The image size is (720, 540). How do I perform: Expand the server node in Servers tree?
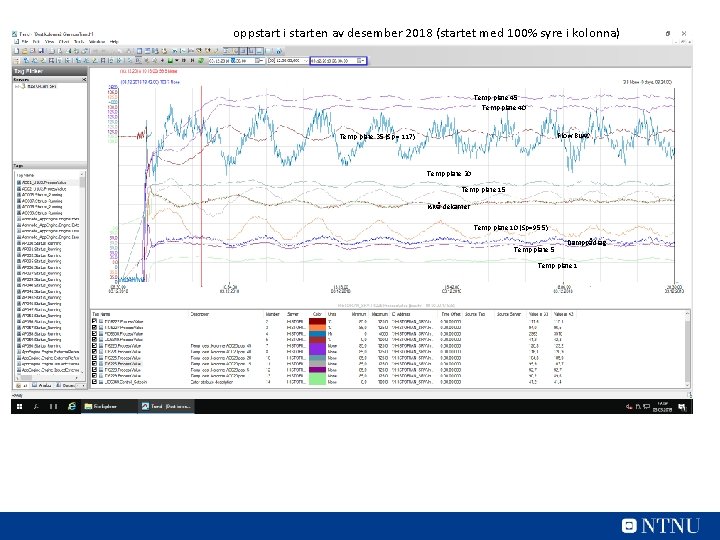coord(16,86)
